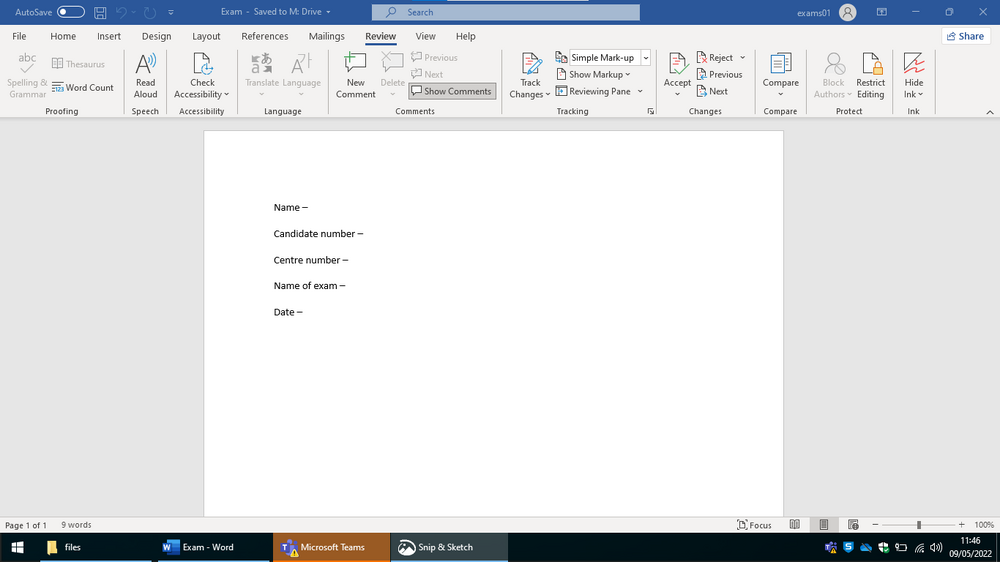The height and width of the screenshot is (562, 1000).
Task: Switch to the Design tab
Action: (x=156, y=36)
